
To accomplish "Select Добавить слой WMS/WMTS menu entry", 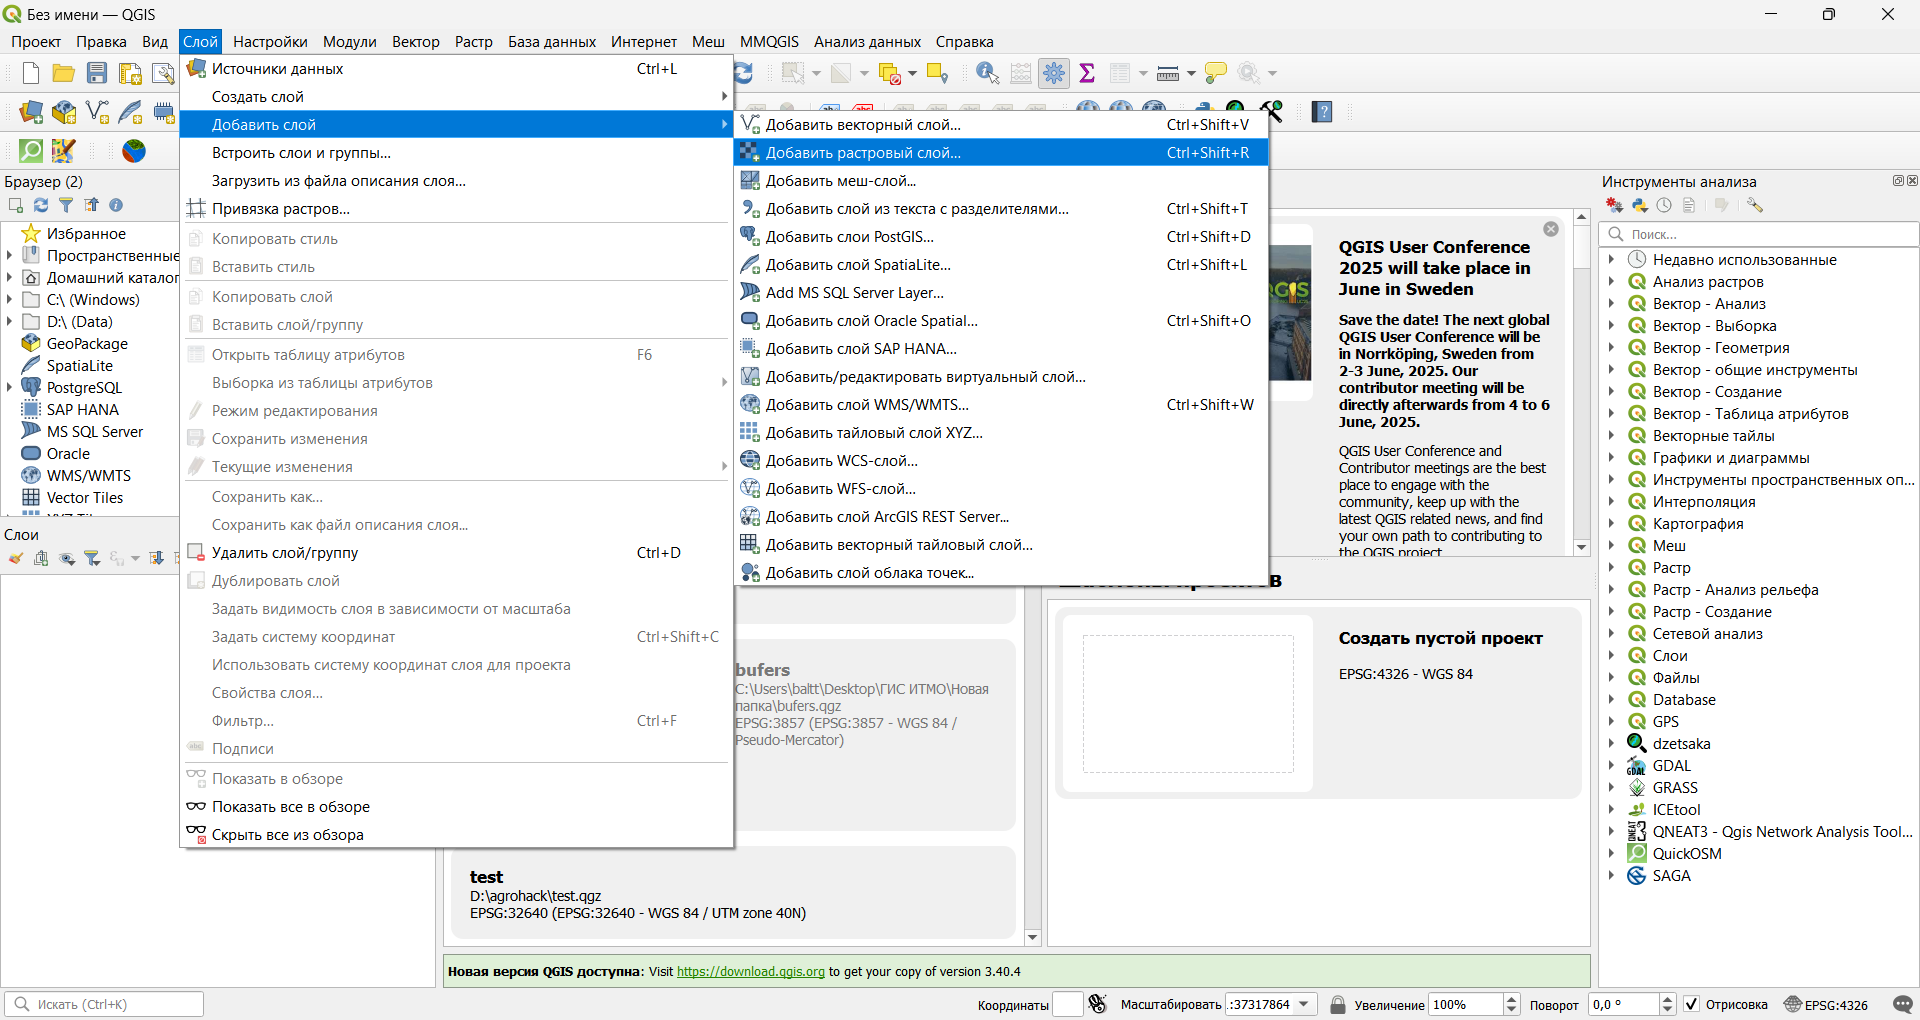I will click(866, 405).
